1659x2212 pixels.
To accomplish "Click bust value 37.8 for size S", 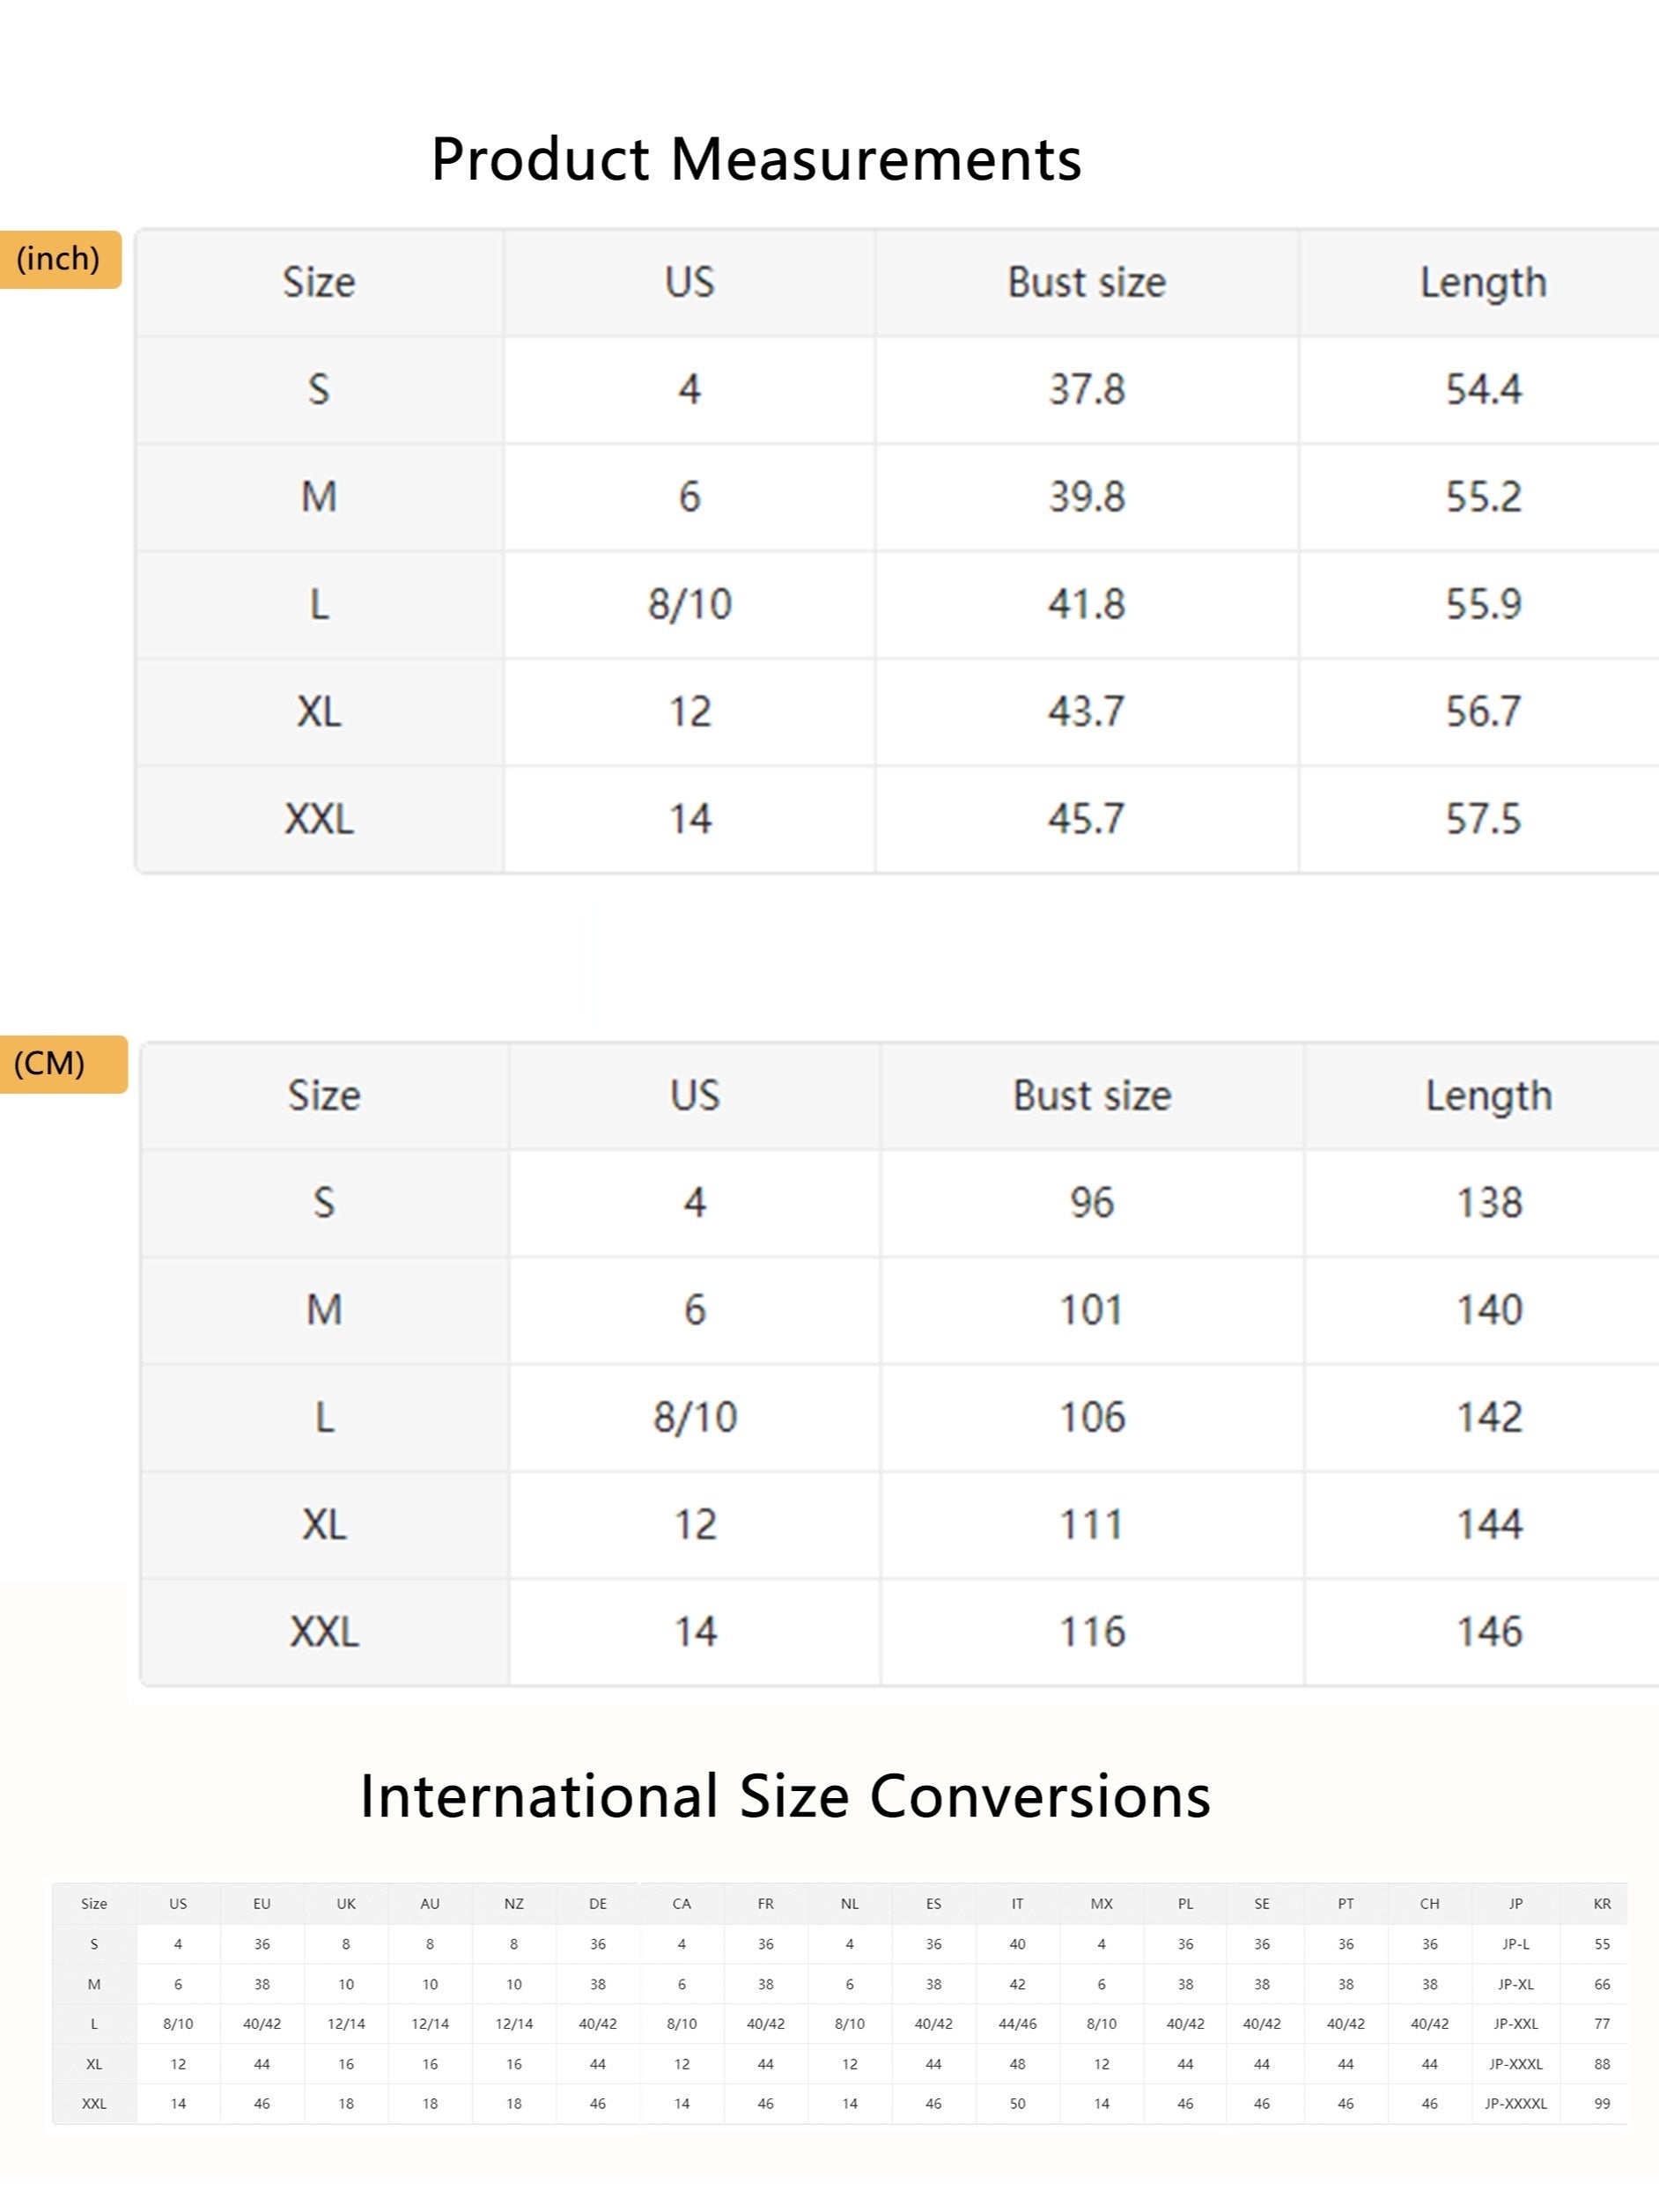I will point(1086,389).
